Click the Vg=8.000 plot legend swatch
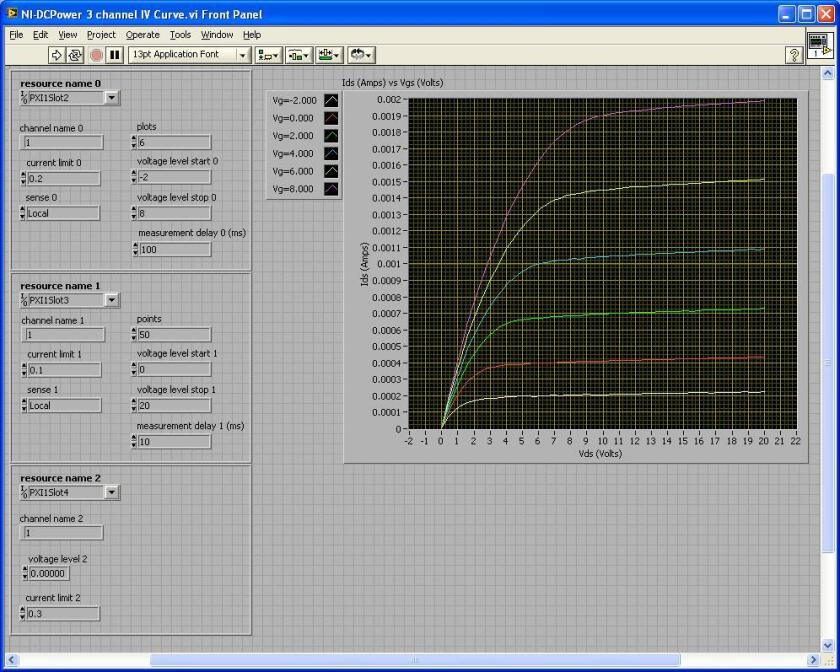The width and height of the screenshot is (840, 672). click(x=331, y=189)
